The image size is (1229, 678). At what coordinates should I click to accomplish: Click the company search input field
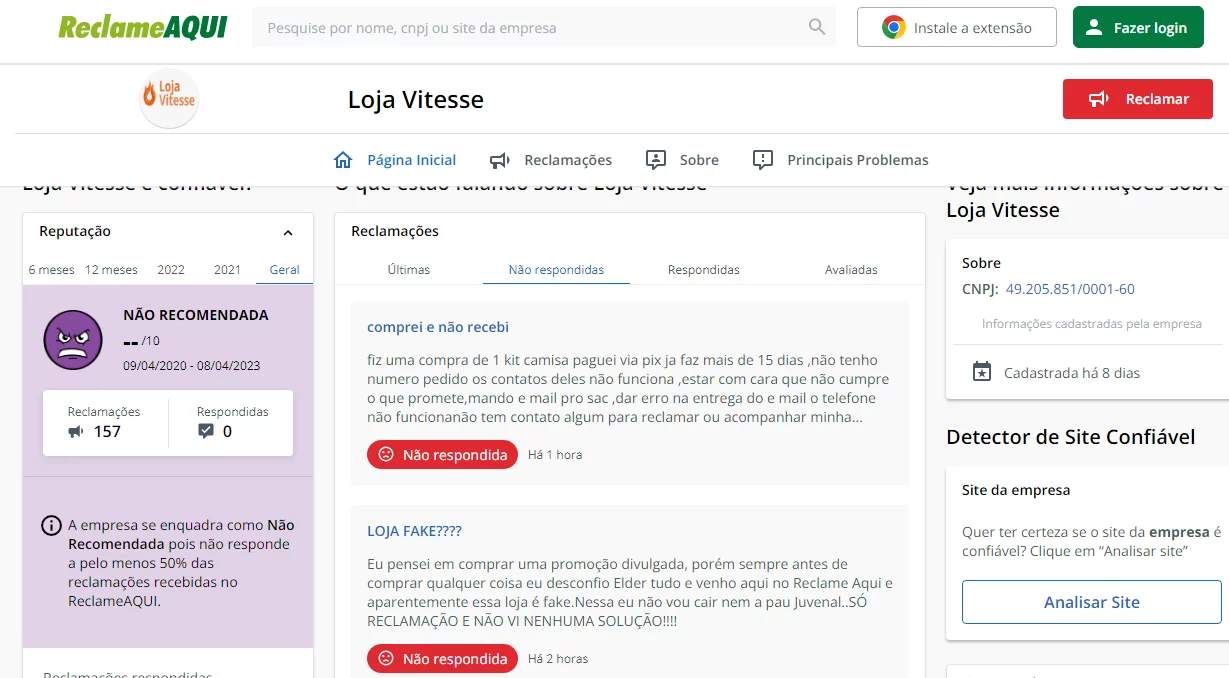tap(544, 27)
